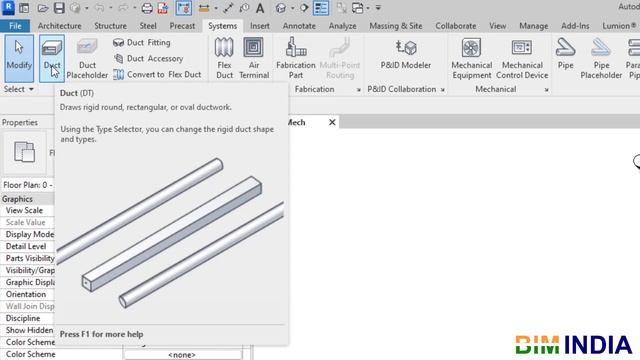Toggle the Thin Lines icon

point(321,8)
